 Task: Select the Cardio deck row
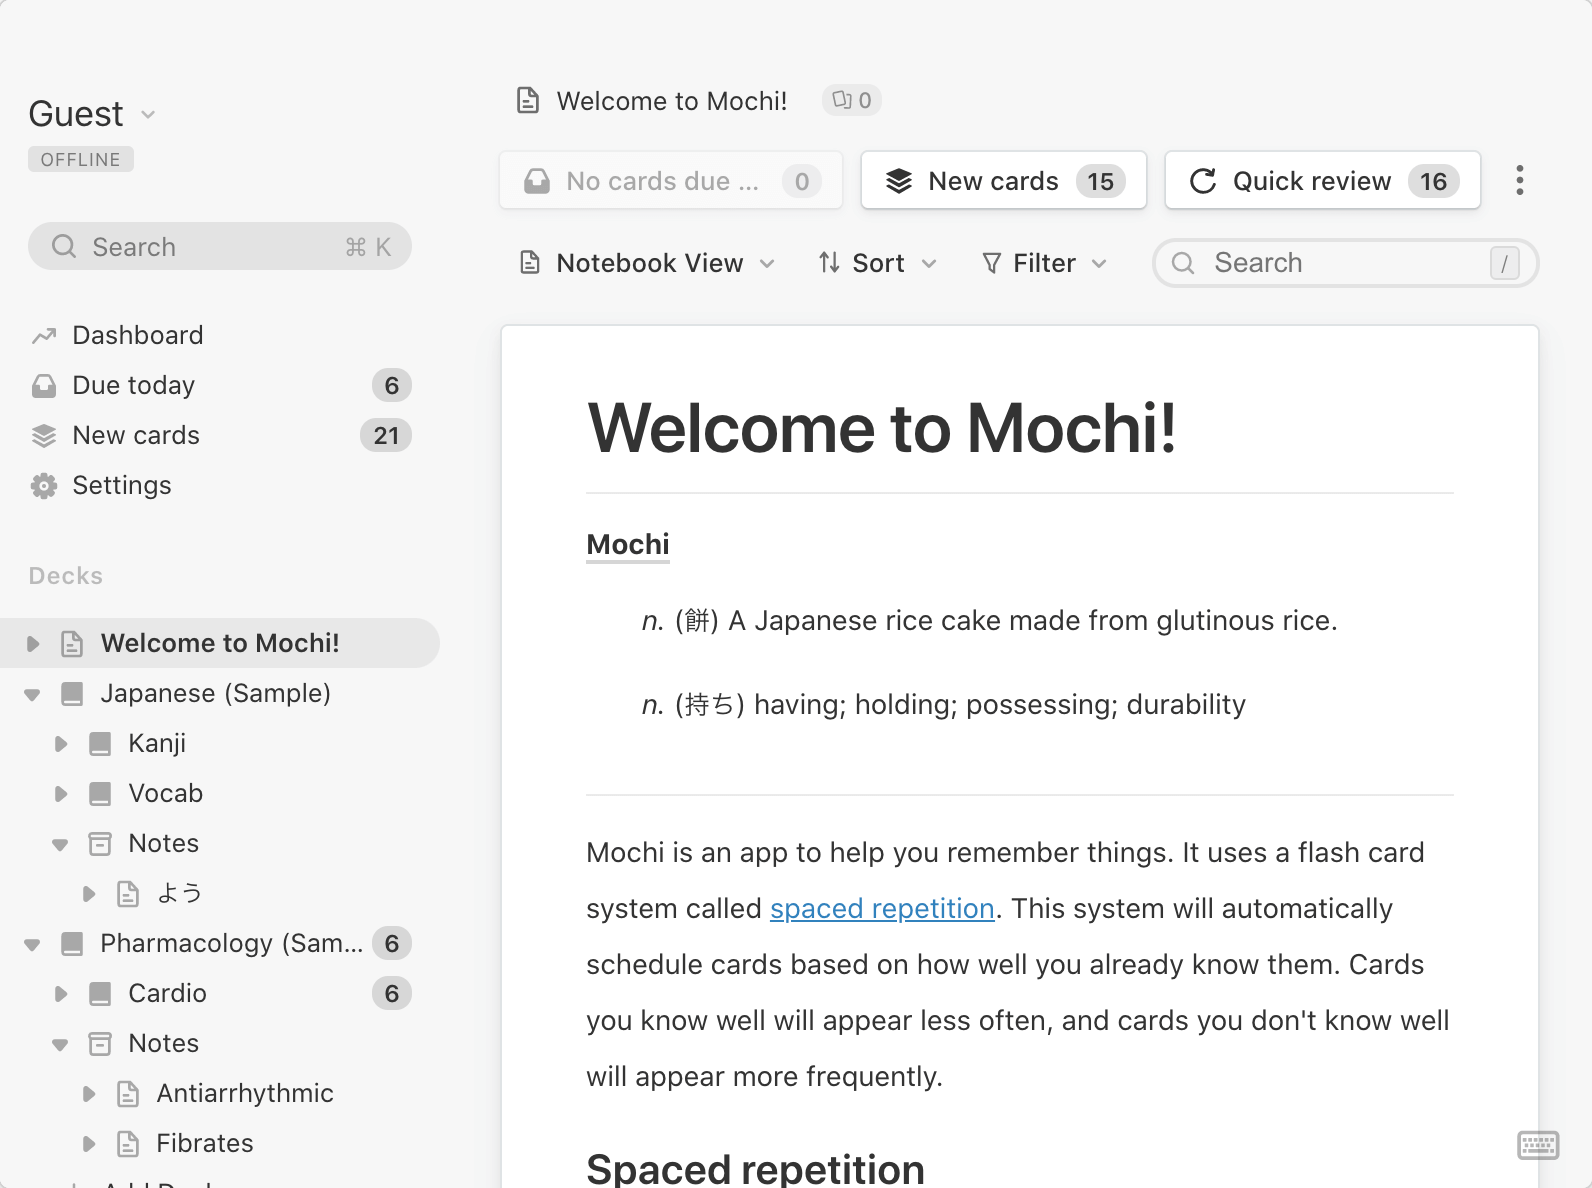[220, 993]
